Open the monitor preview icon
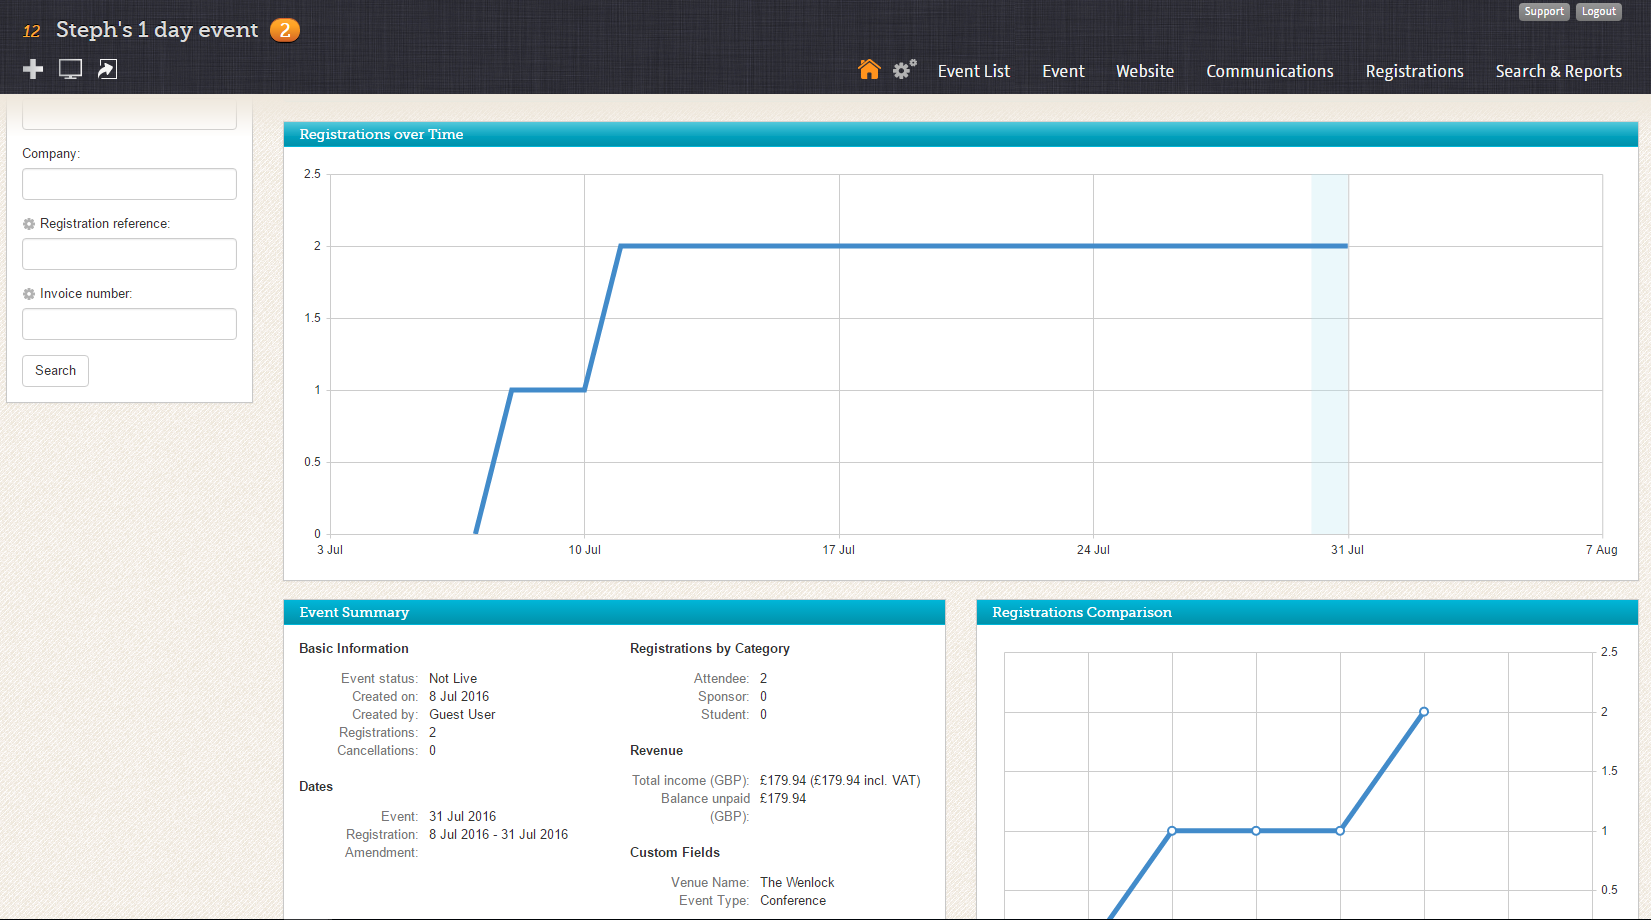The image size is (1651, 920). [x=70, y=69]
